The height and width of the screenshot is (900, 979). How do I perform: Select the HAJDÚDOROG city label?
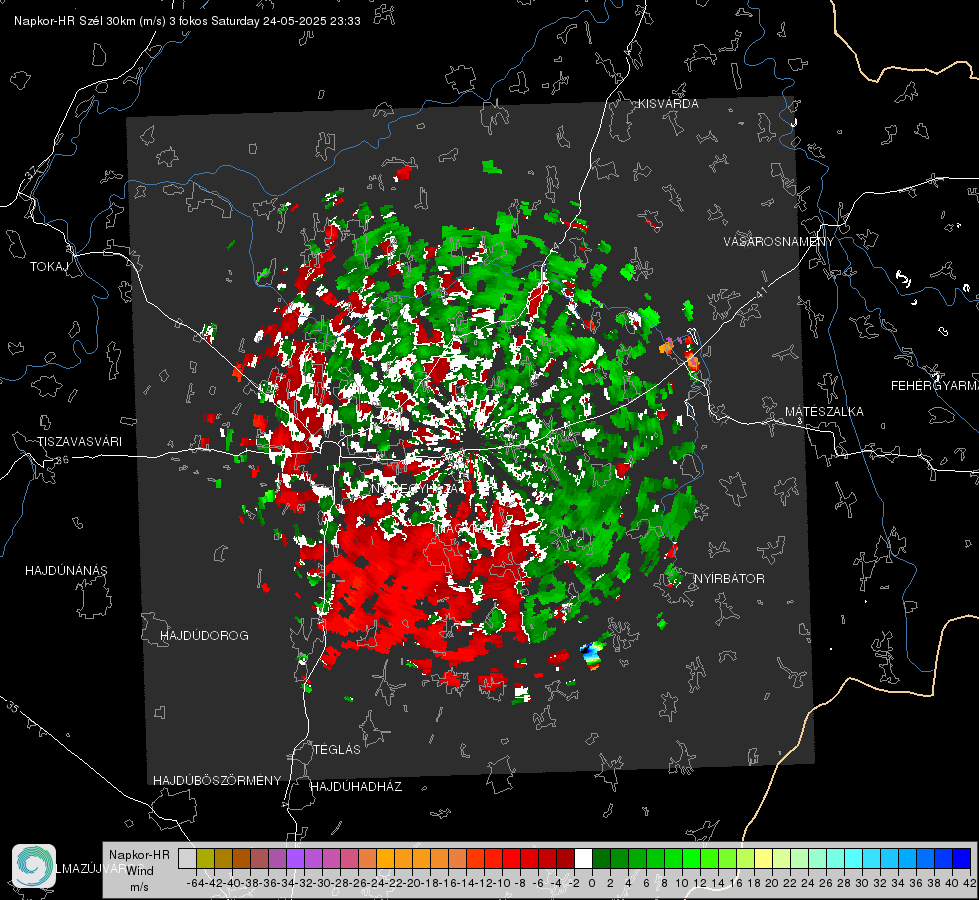click(204, 635)
